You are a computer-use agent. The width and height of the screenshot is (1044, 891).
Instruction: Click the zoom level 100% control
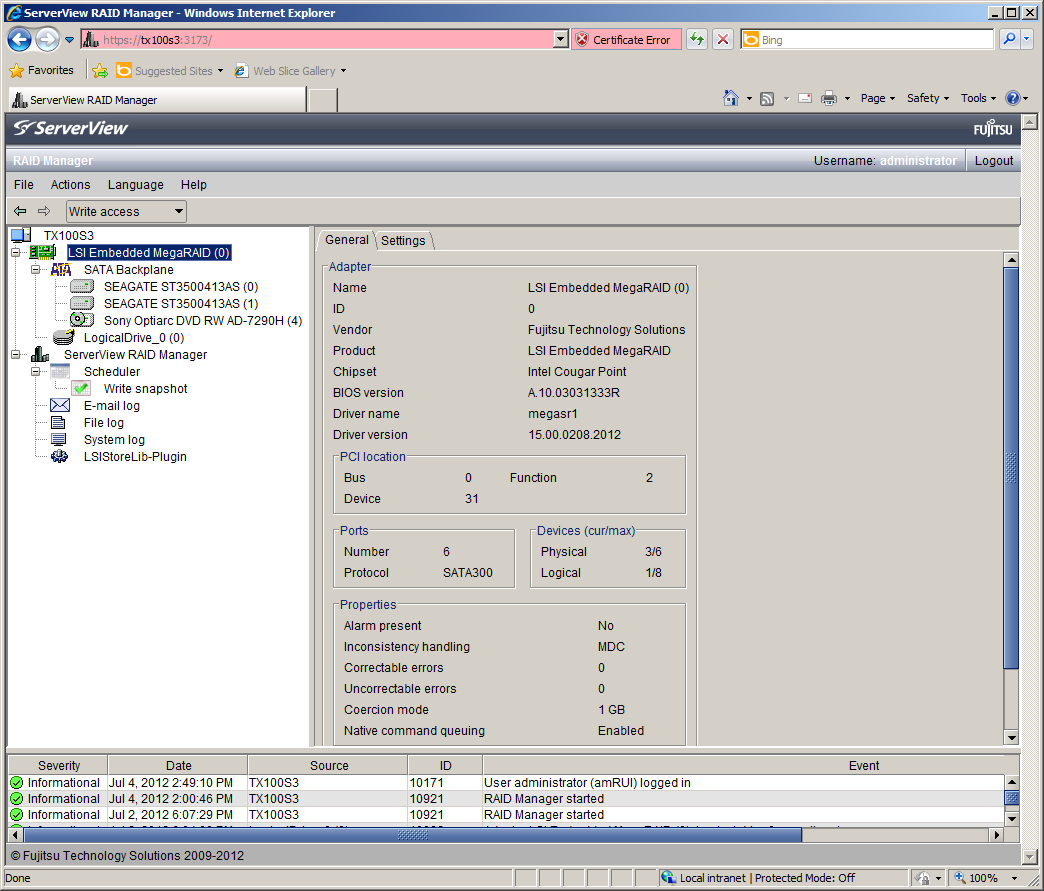coord(985,878)
